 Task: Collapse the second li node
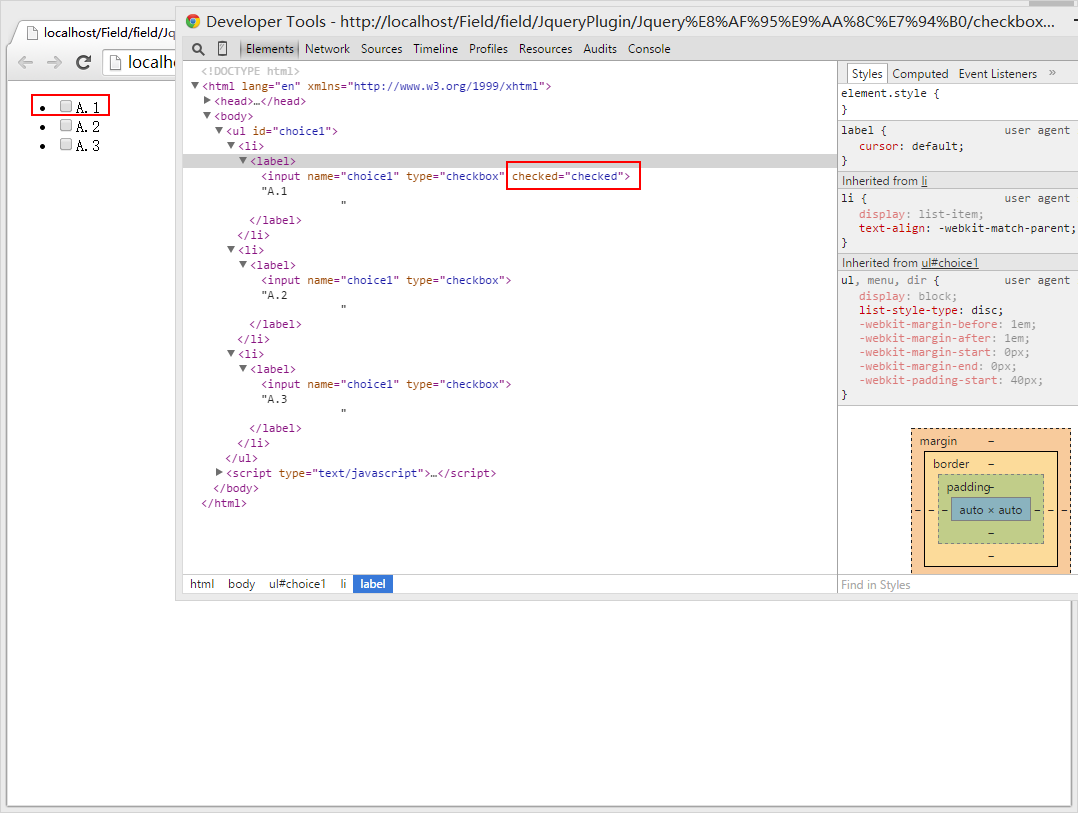231,249
